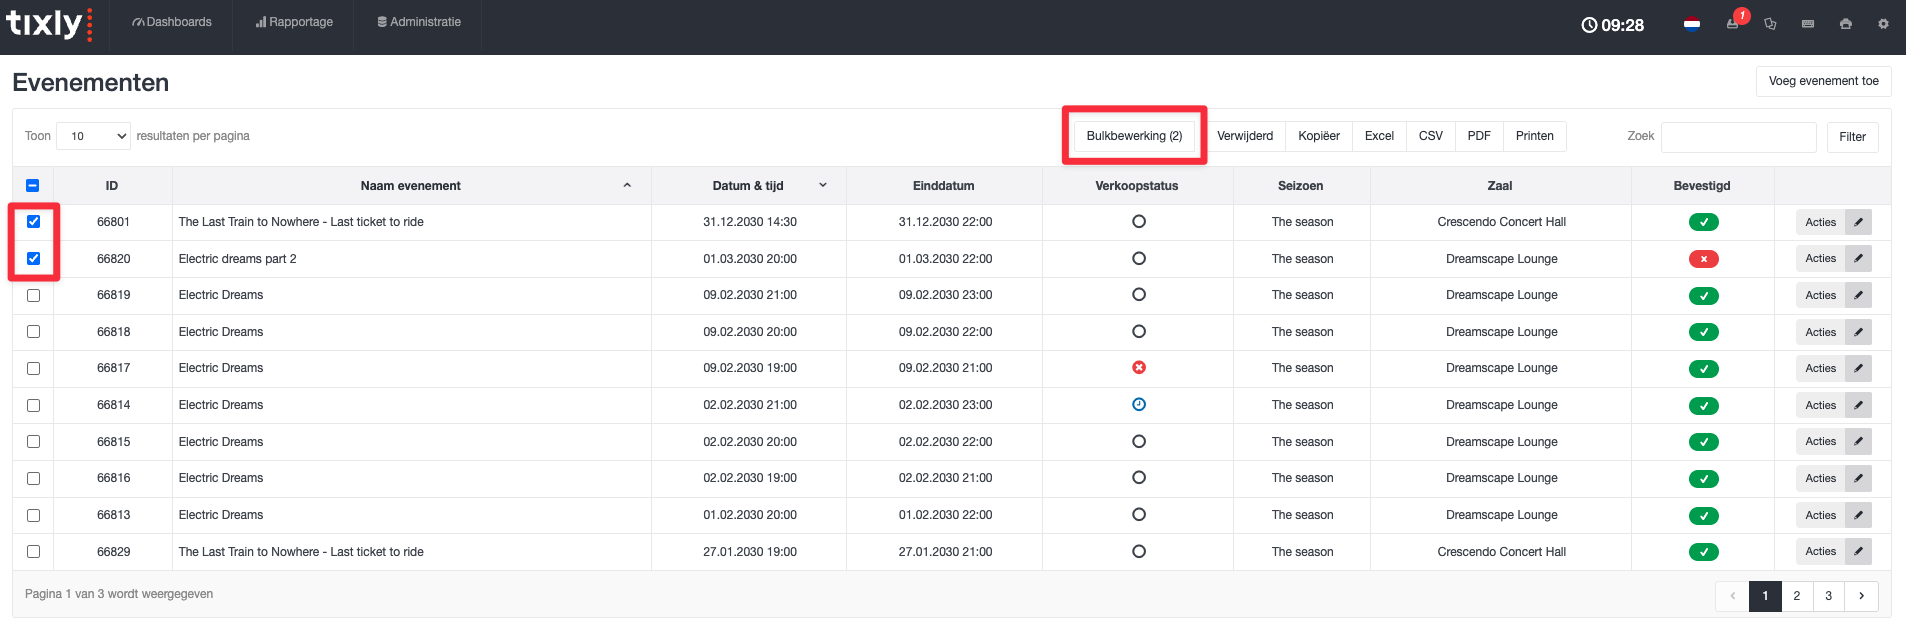The width and height of the screenshot is (1906, 642).
Task: Click the keyboard icon in top bar
Action: click(1808, 24)
